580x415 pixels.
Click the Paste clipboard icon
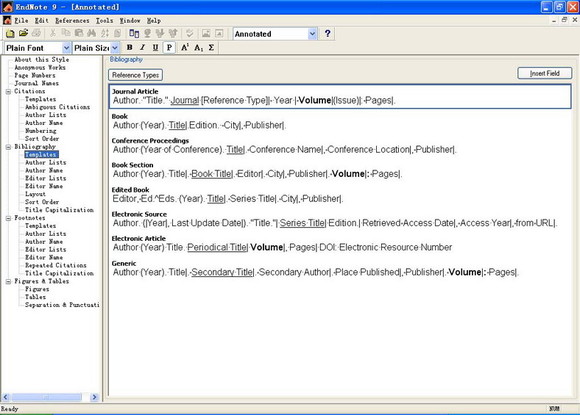(79, 33)
